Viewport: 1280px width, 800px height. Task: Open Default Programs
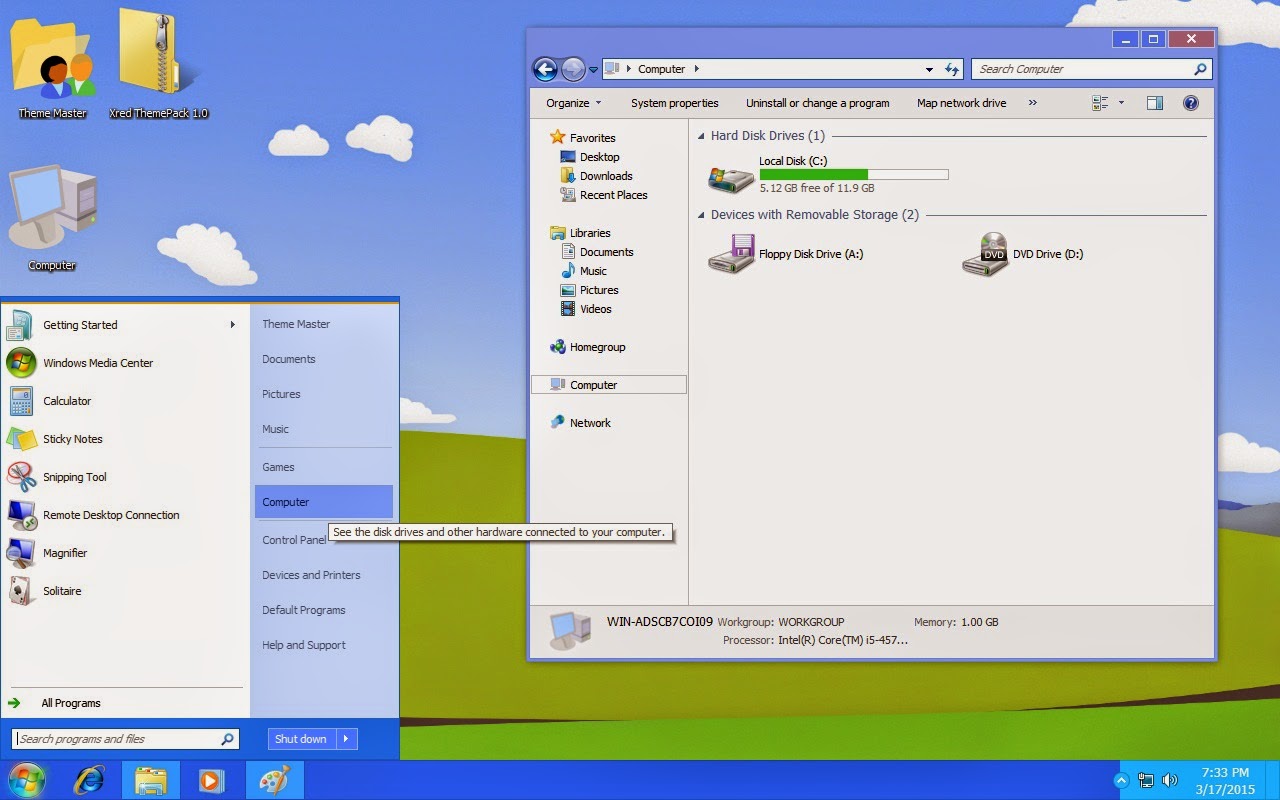(x=304, y=610)
